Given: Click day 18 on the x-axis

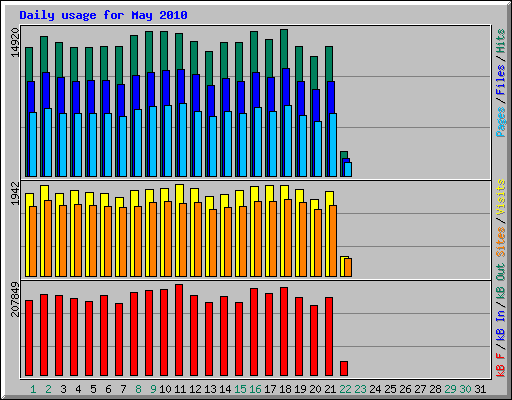Looking at the screenshot, I should pos(285,389).
